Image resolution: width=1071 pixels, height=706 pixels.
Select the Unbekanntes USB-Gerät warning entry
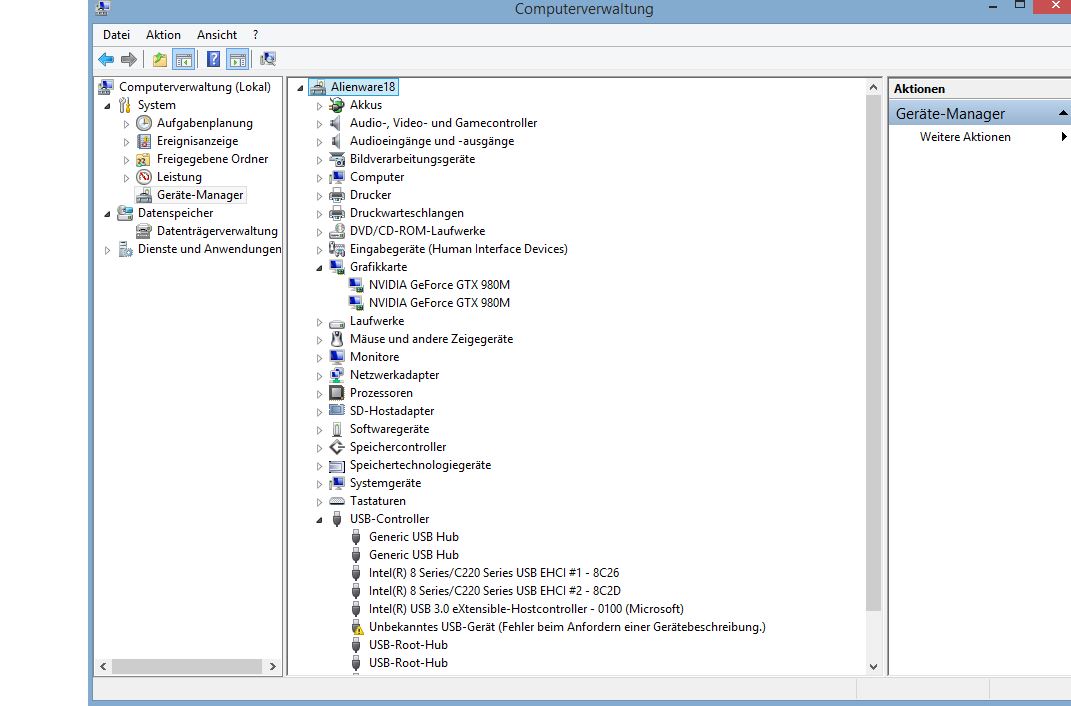click(566, 627)
